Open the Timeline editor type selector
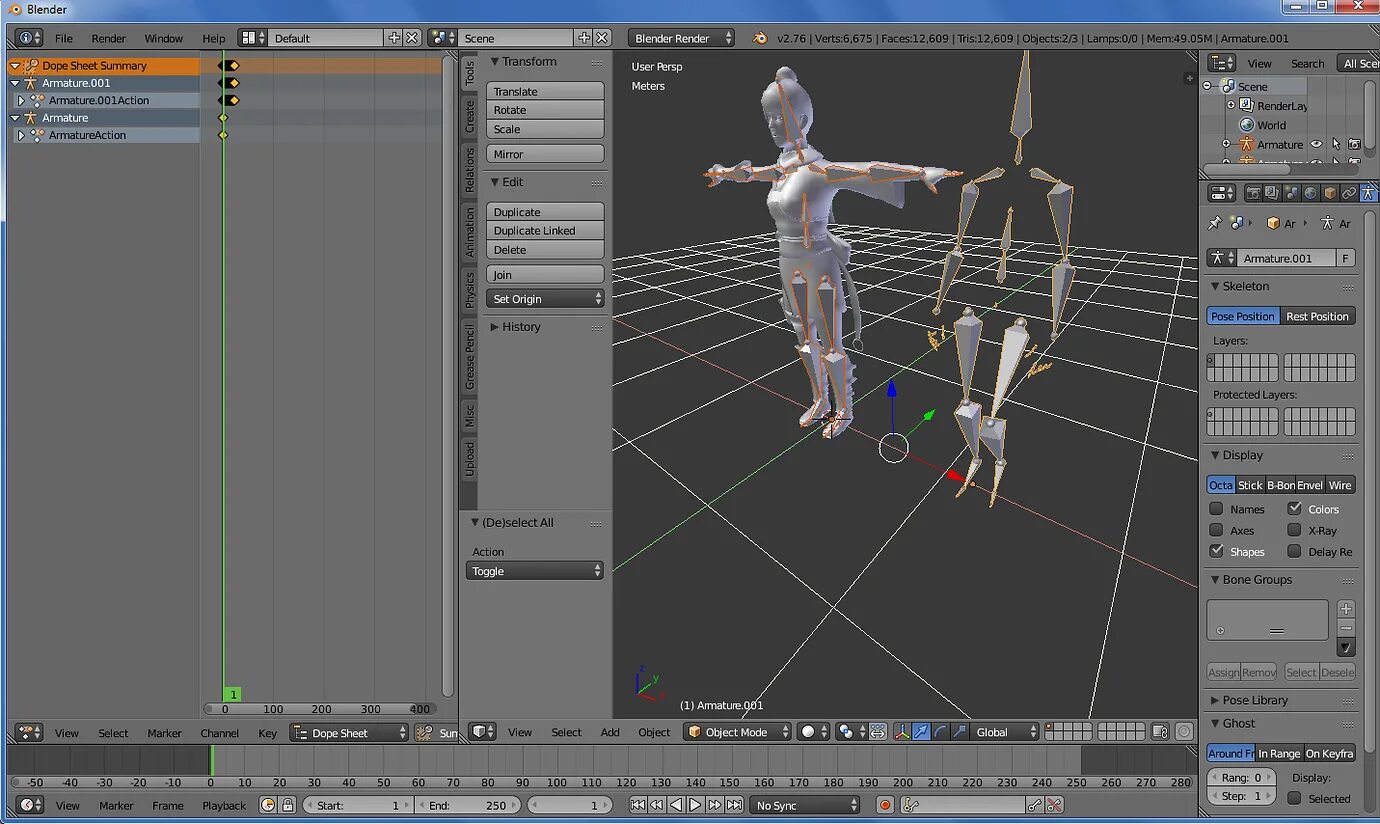The width and height of the screenshot is (1380, 824). tap(29, 805)
